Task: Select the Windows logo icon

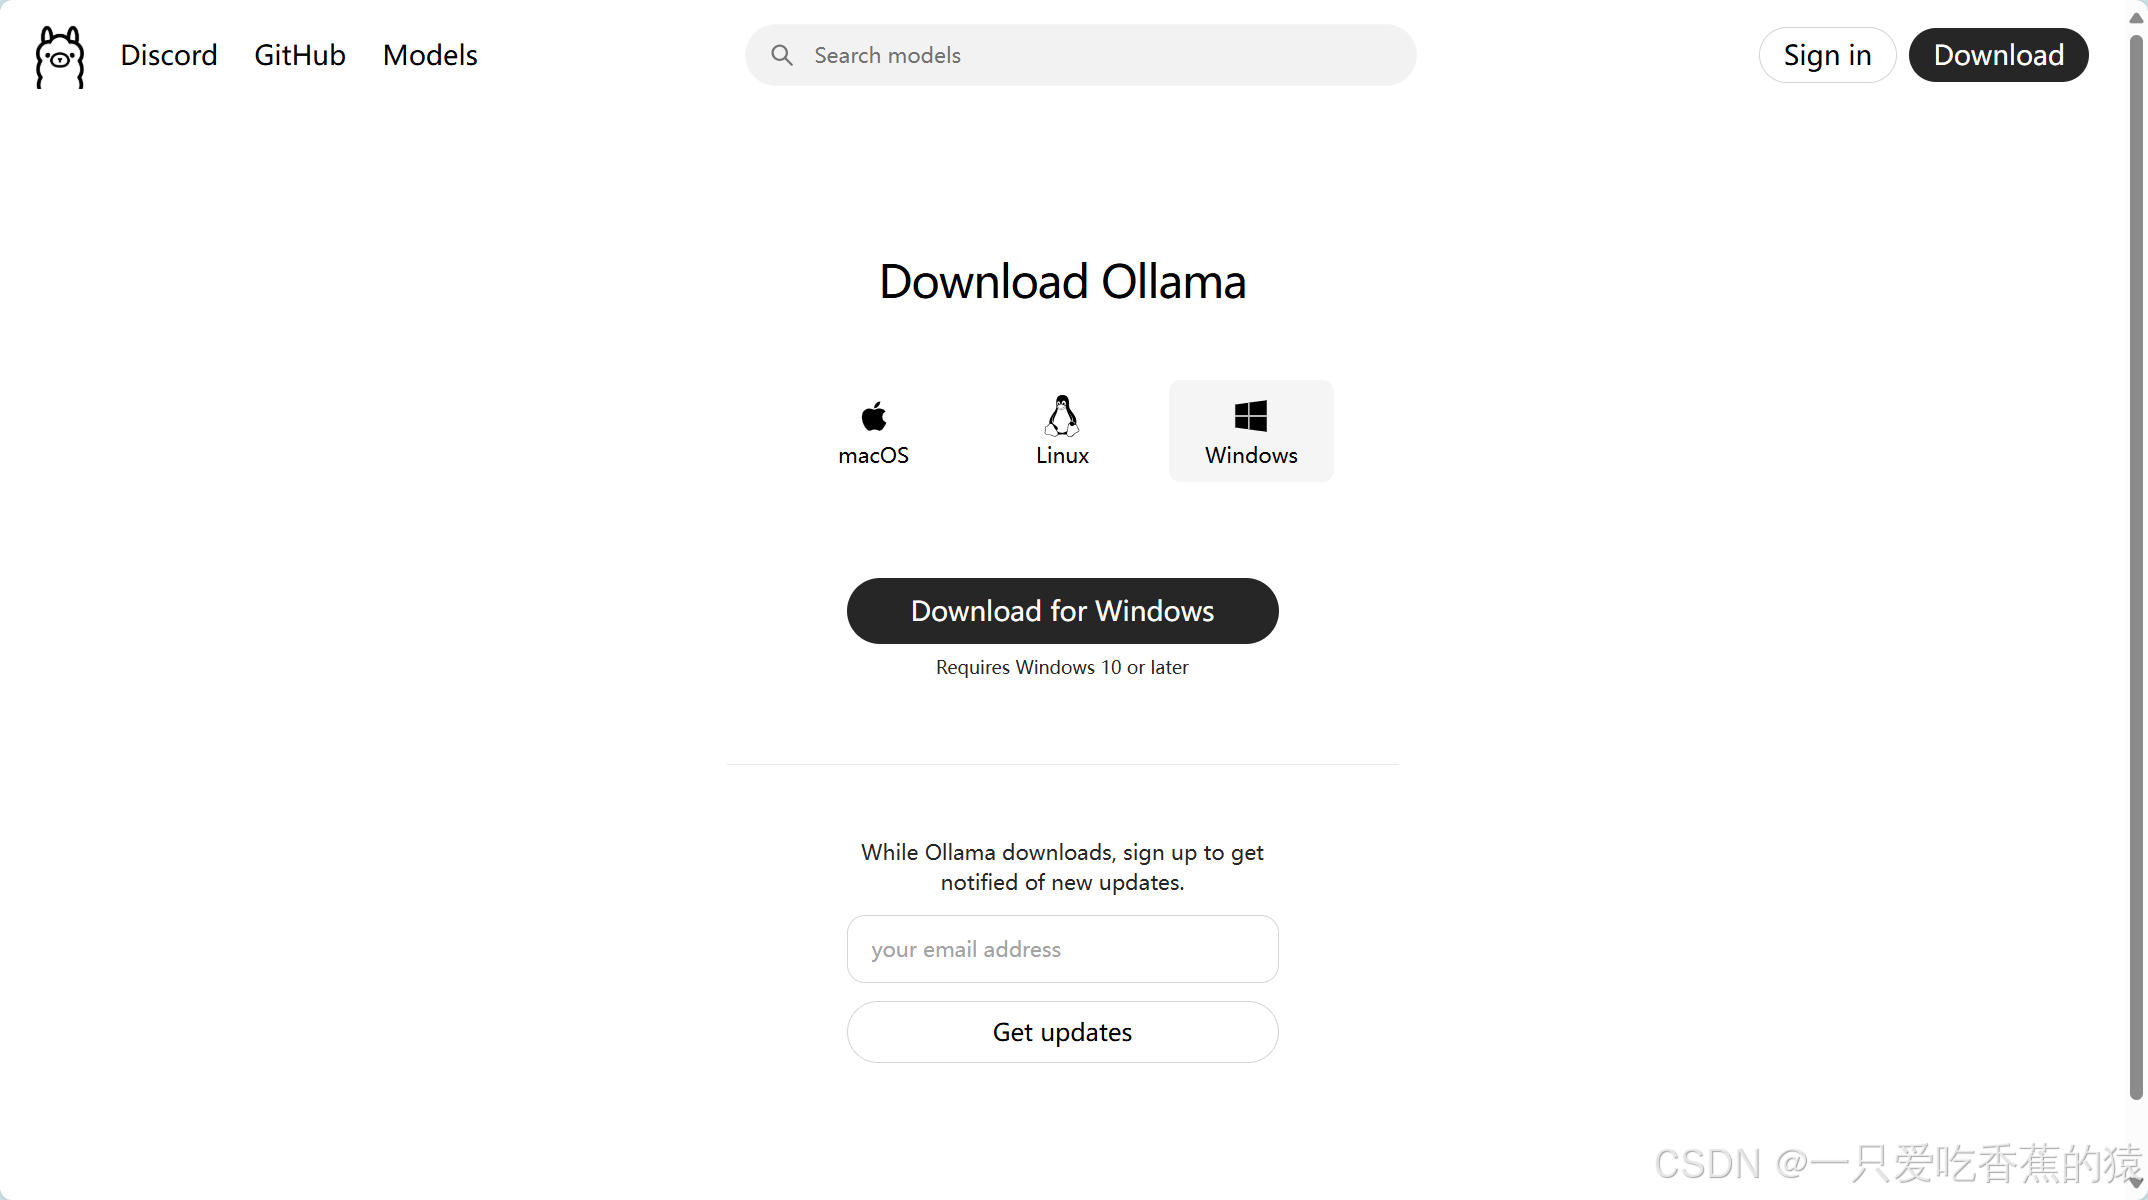Action: tap(1250, 416)
